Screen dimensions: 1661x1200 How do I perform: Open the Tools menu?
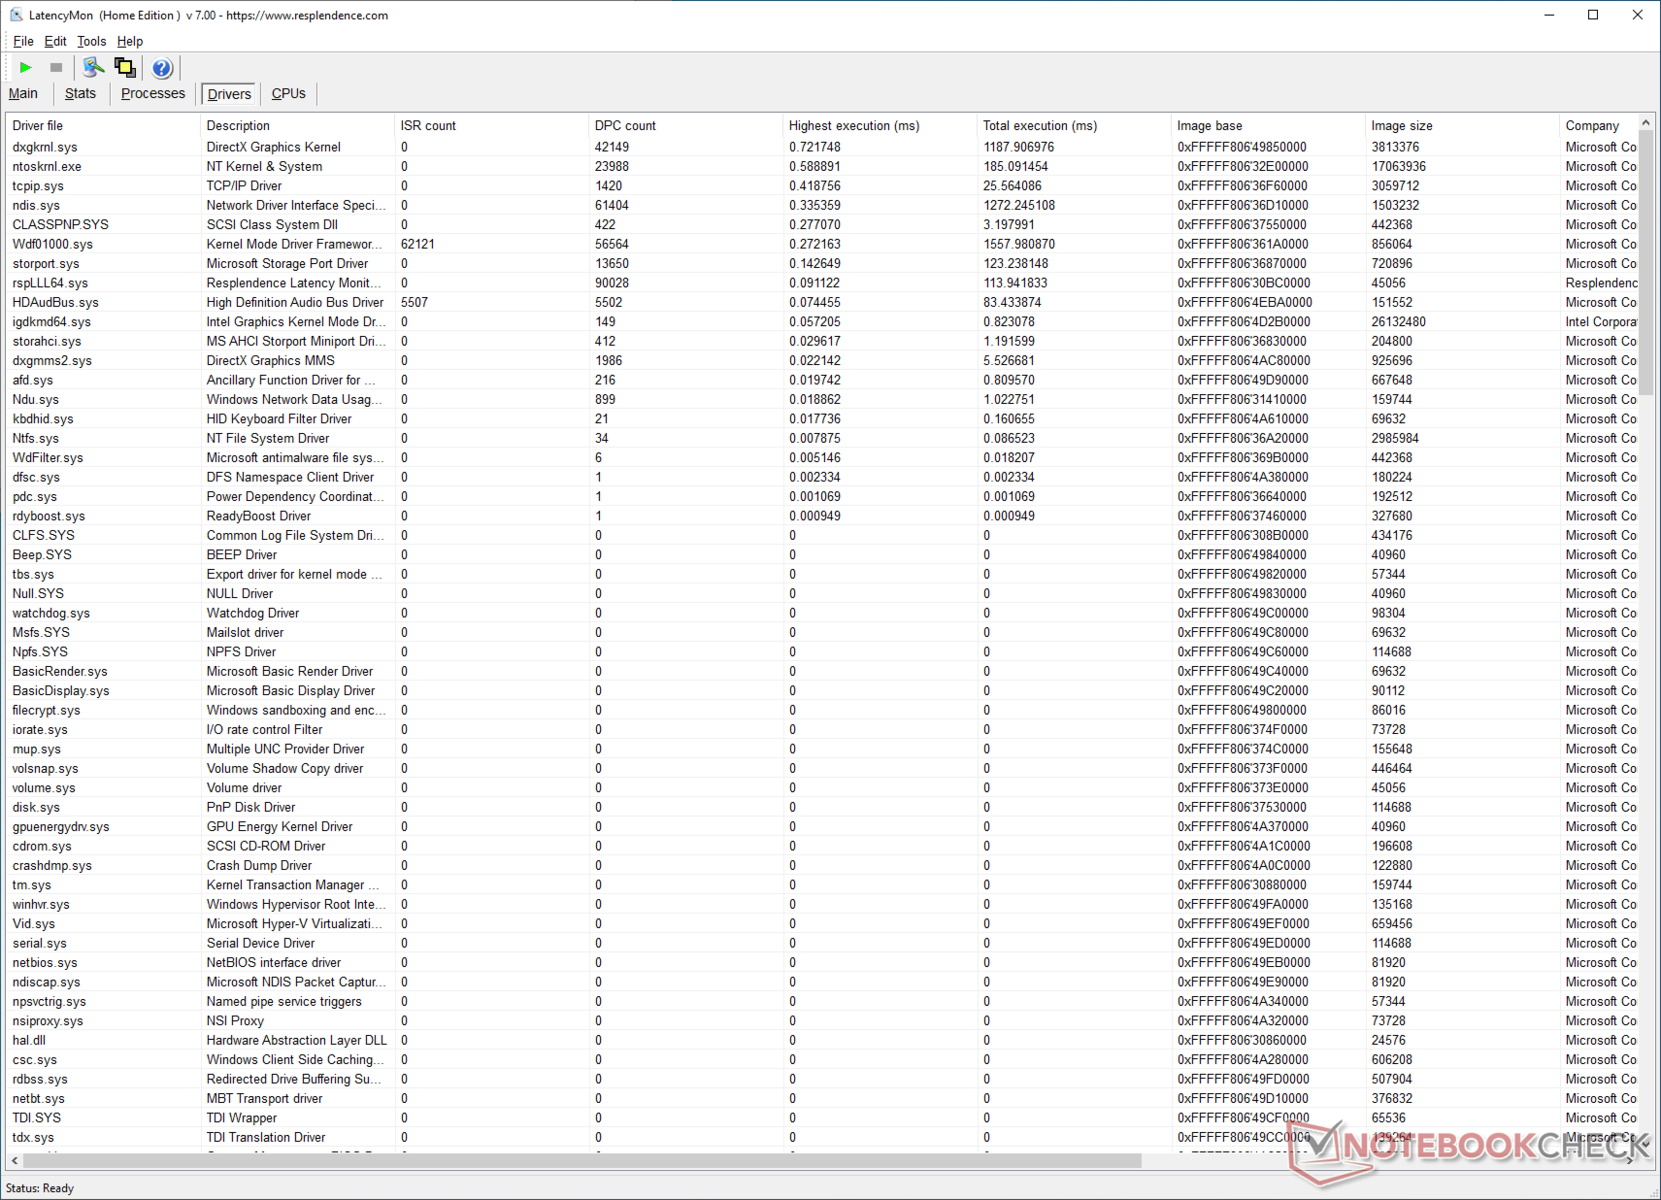91,41
